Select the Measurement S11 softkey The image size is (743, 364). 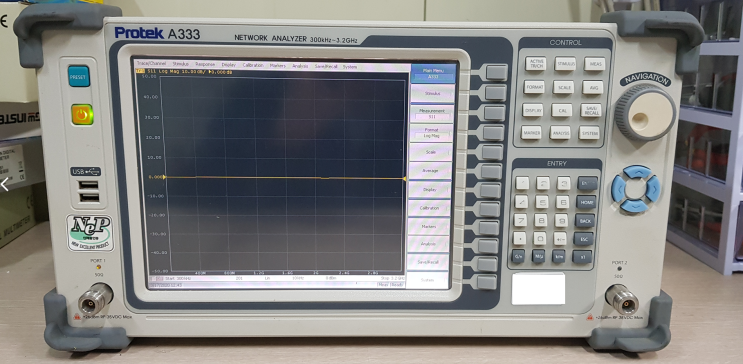point(432,113)
